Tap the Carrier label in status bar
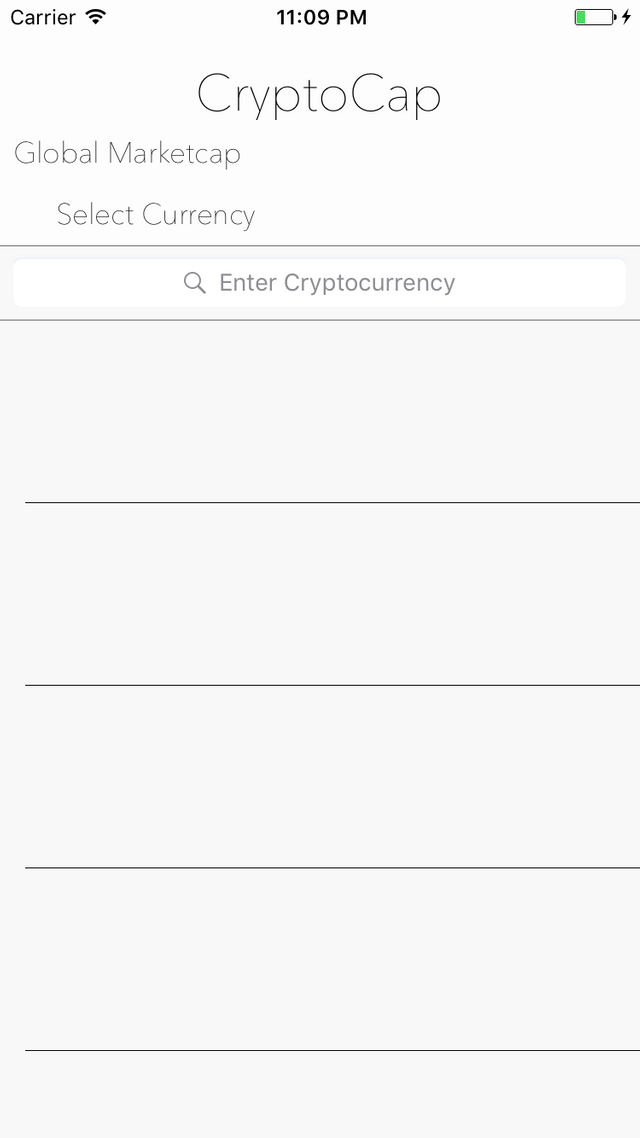This screenshot has height=1138, width=640. coord(43,17)
